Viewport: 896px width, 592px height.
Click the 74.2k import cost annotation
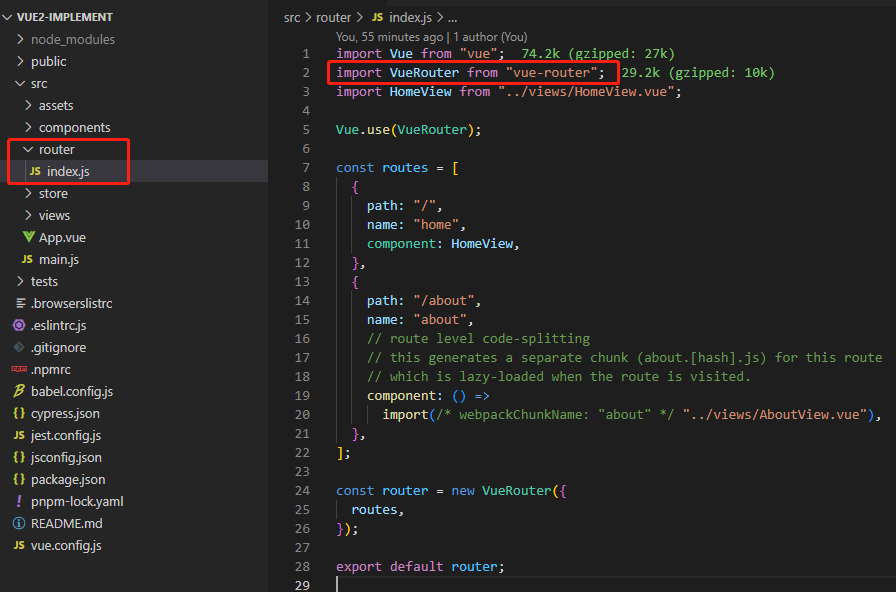[598, 54]
